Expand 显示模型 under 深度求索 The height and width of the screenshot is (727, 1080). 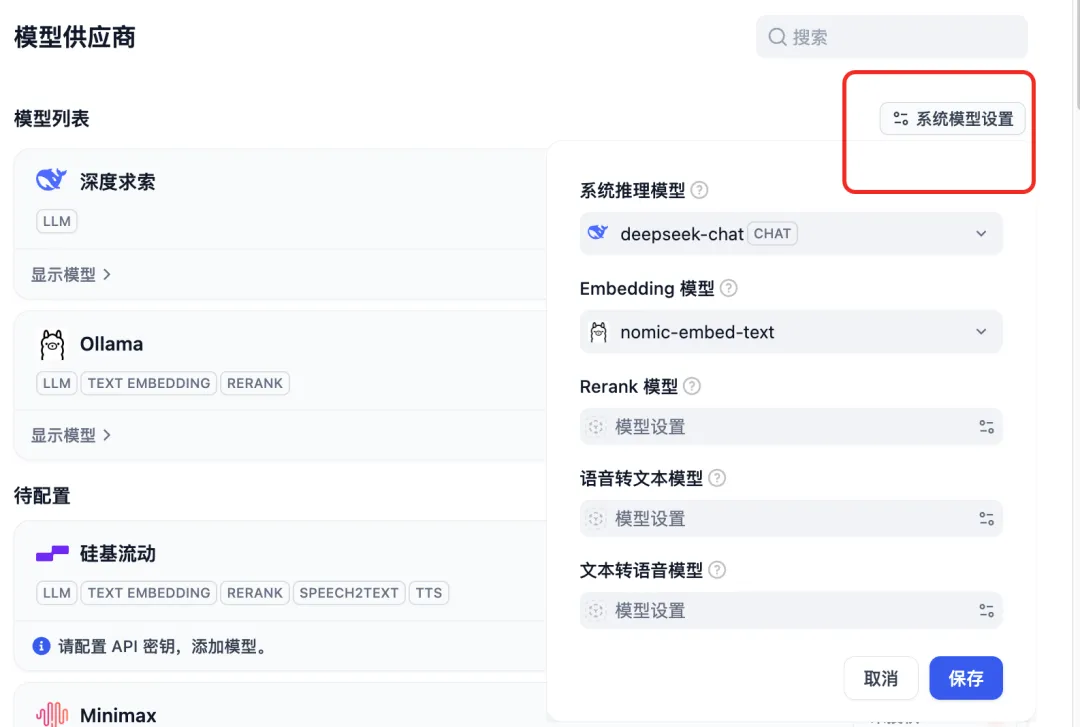[71, 275]
